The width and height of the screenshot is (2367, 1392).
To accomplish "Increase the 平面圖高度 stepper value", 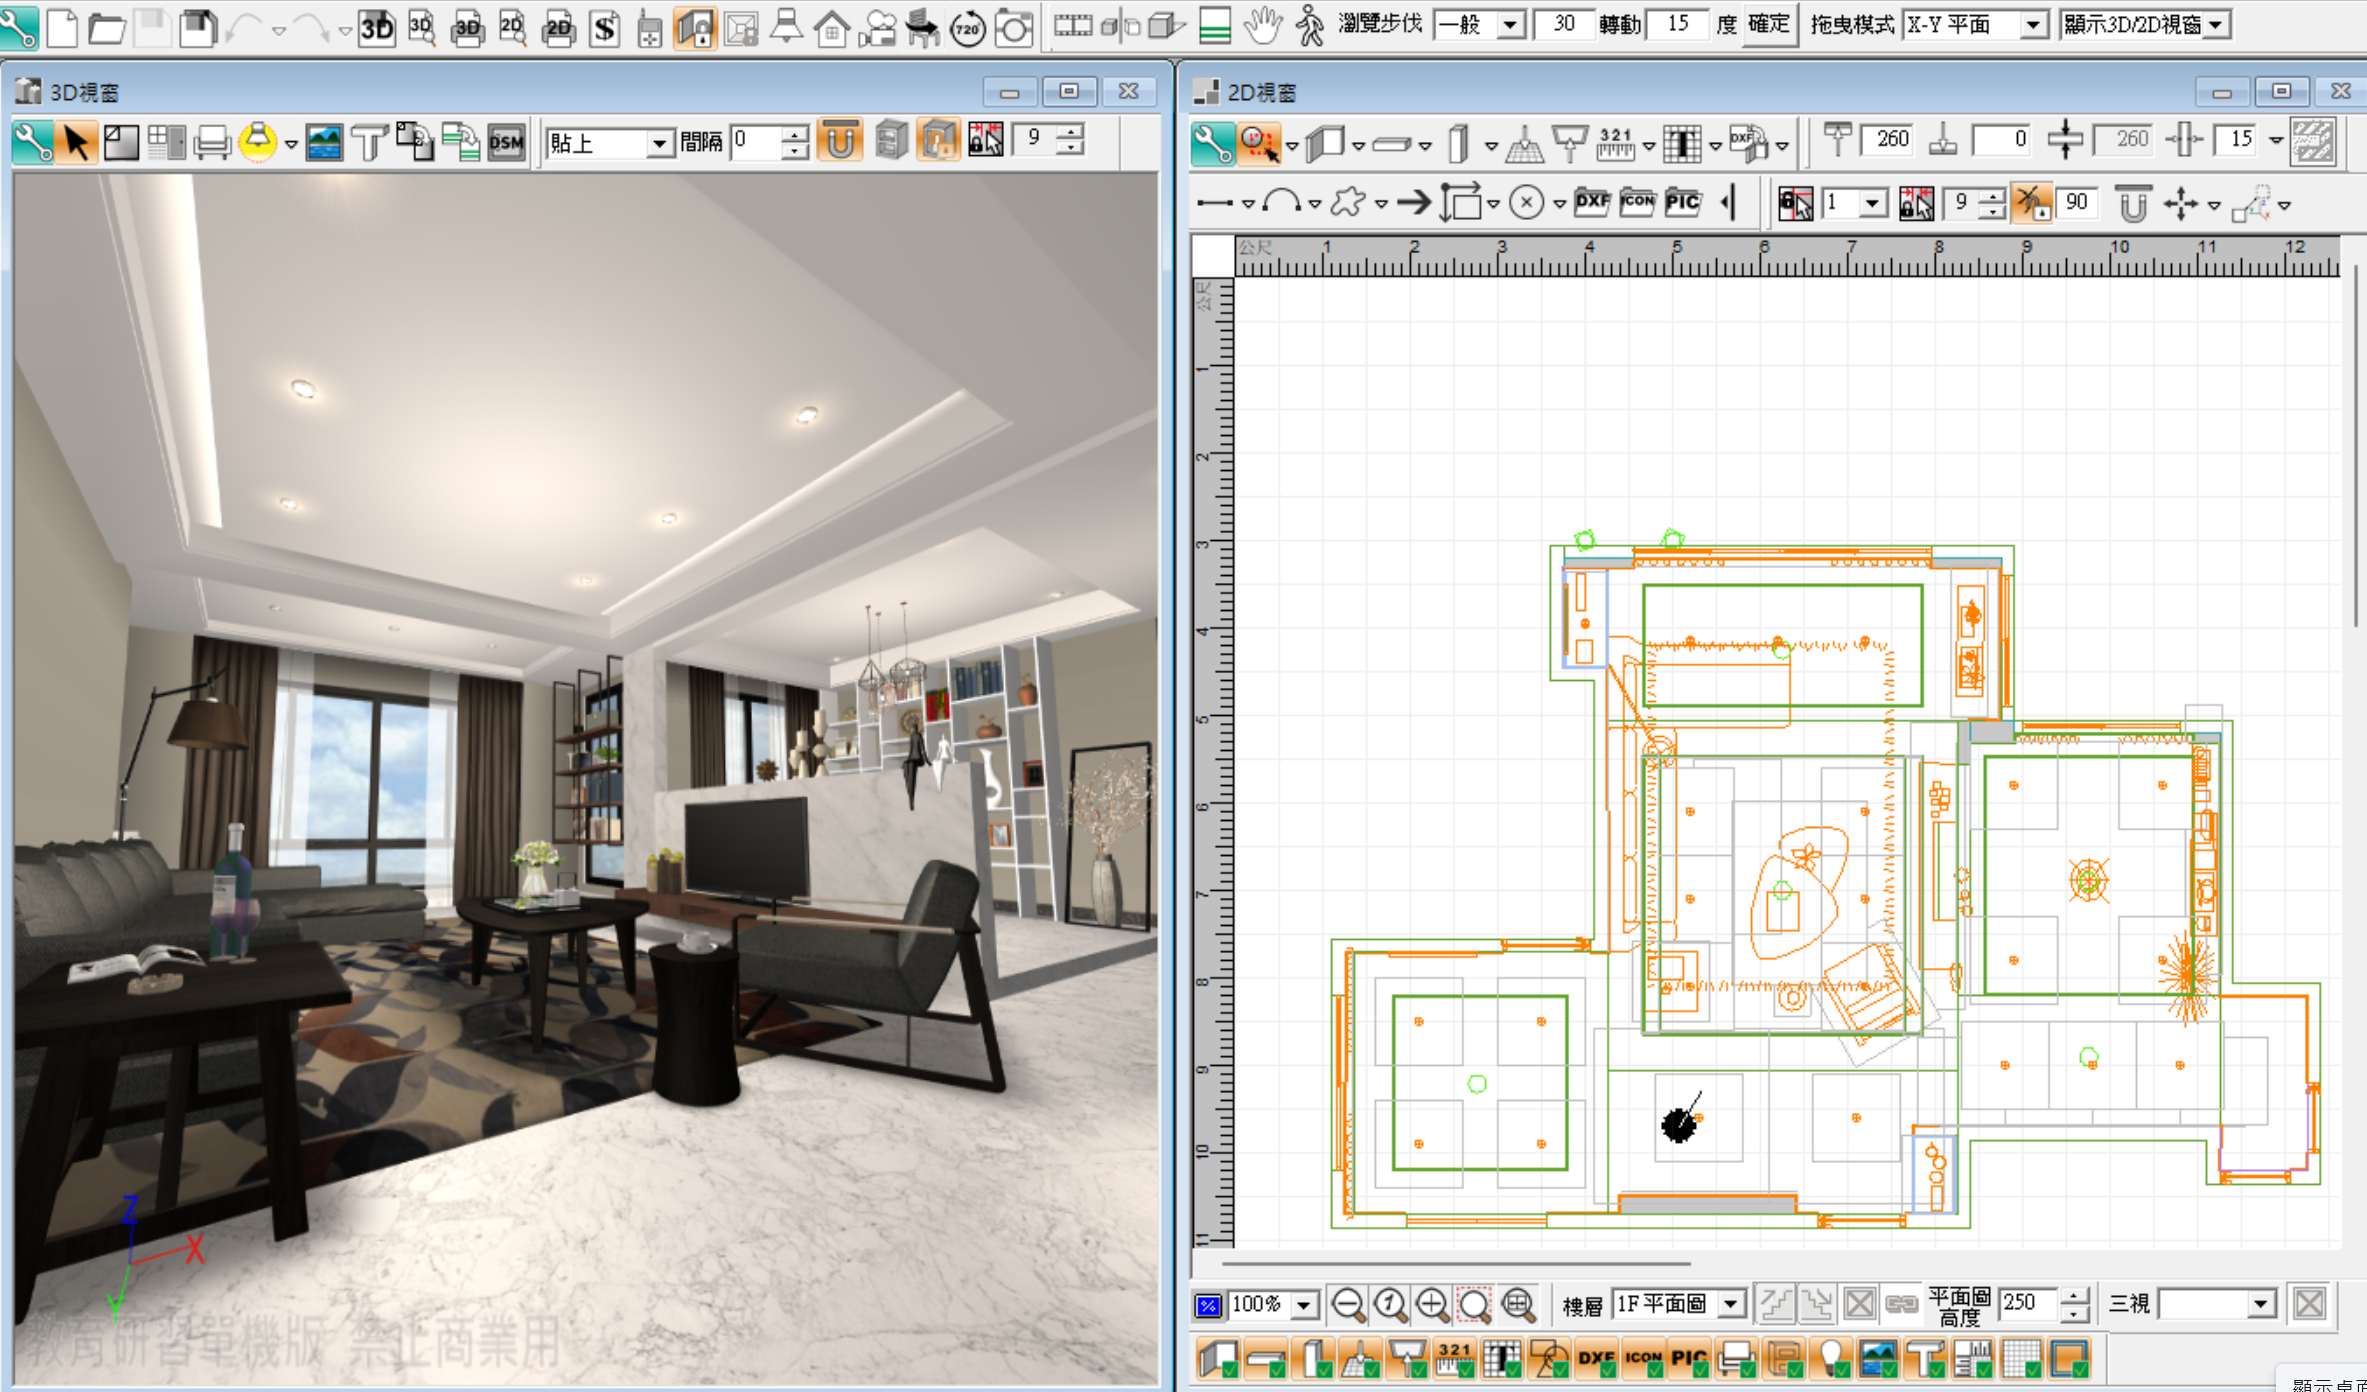I will pyautogui.click(x=2075, y=1296).
